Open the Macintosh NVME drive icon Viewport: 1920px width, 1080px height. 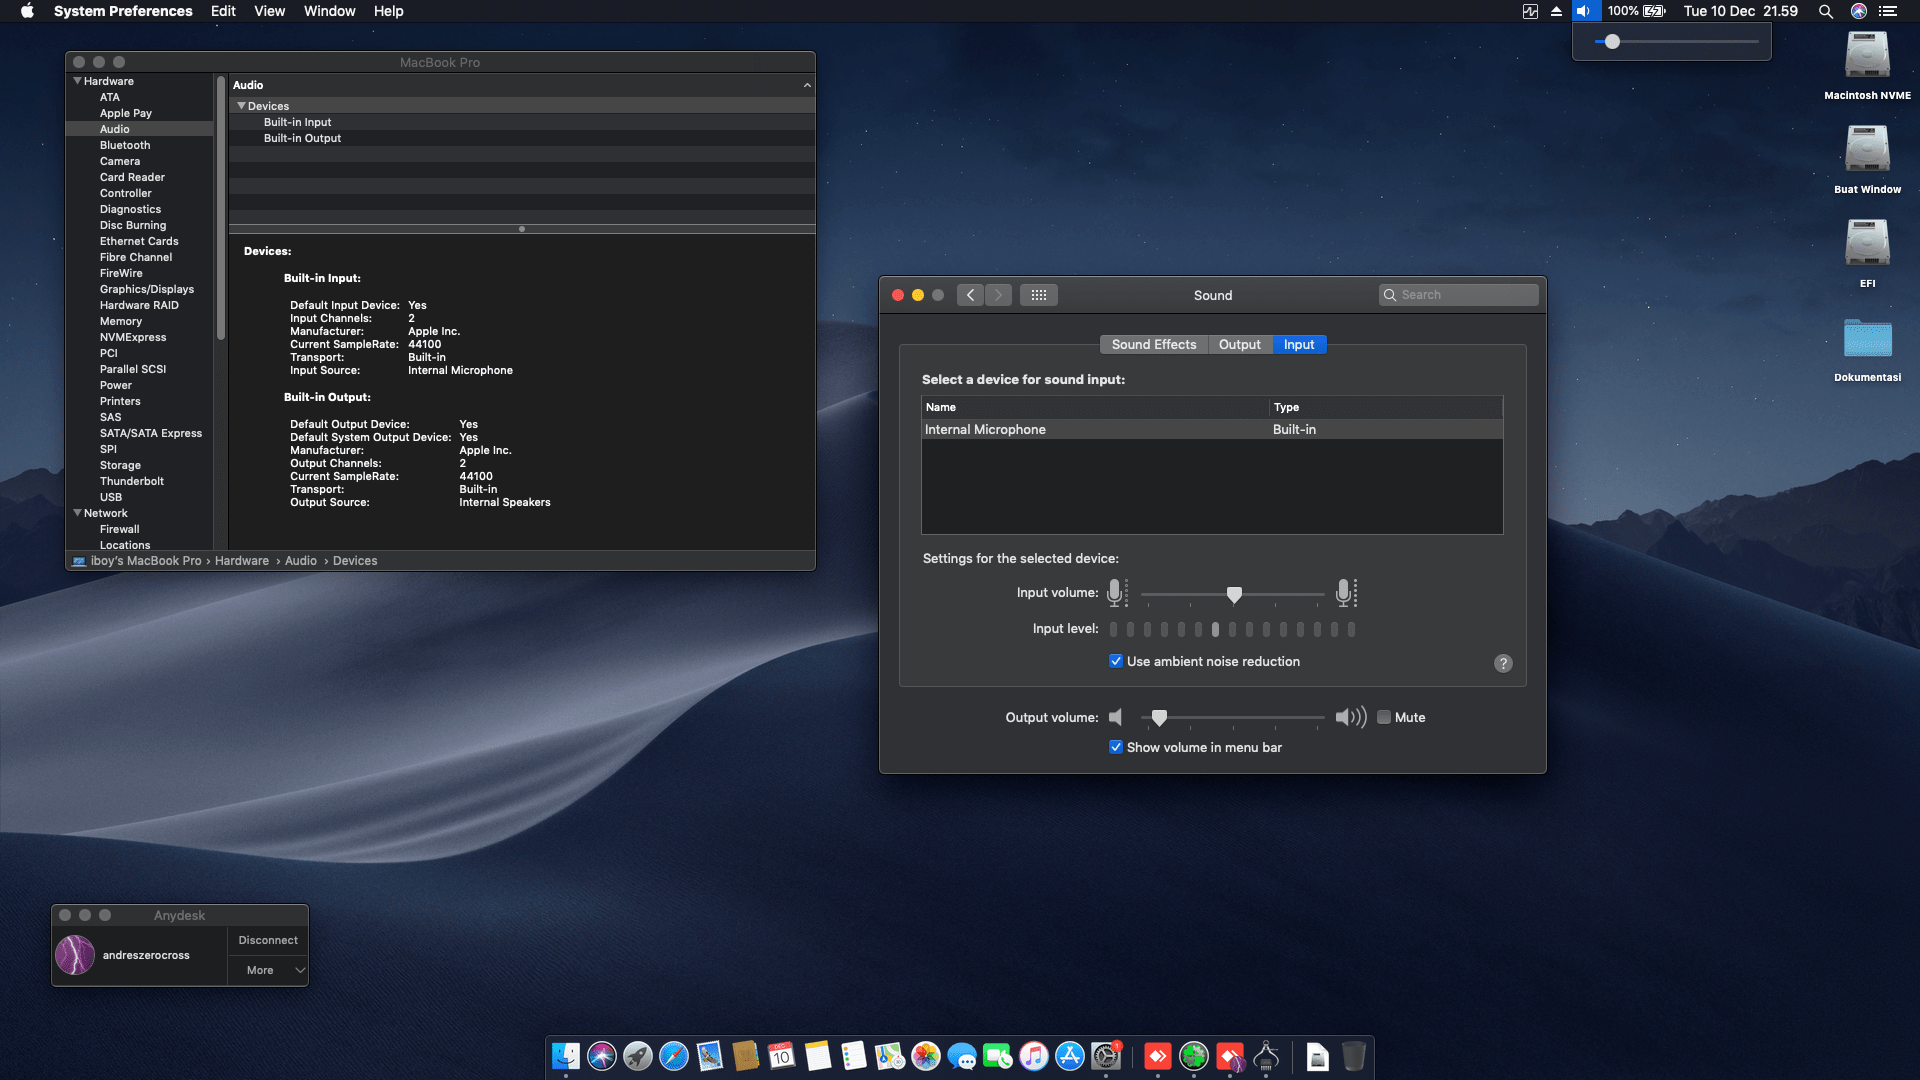(x=1867, y=56)
